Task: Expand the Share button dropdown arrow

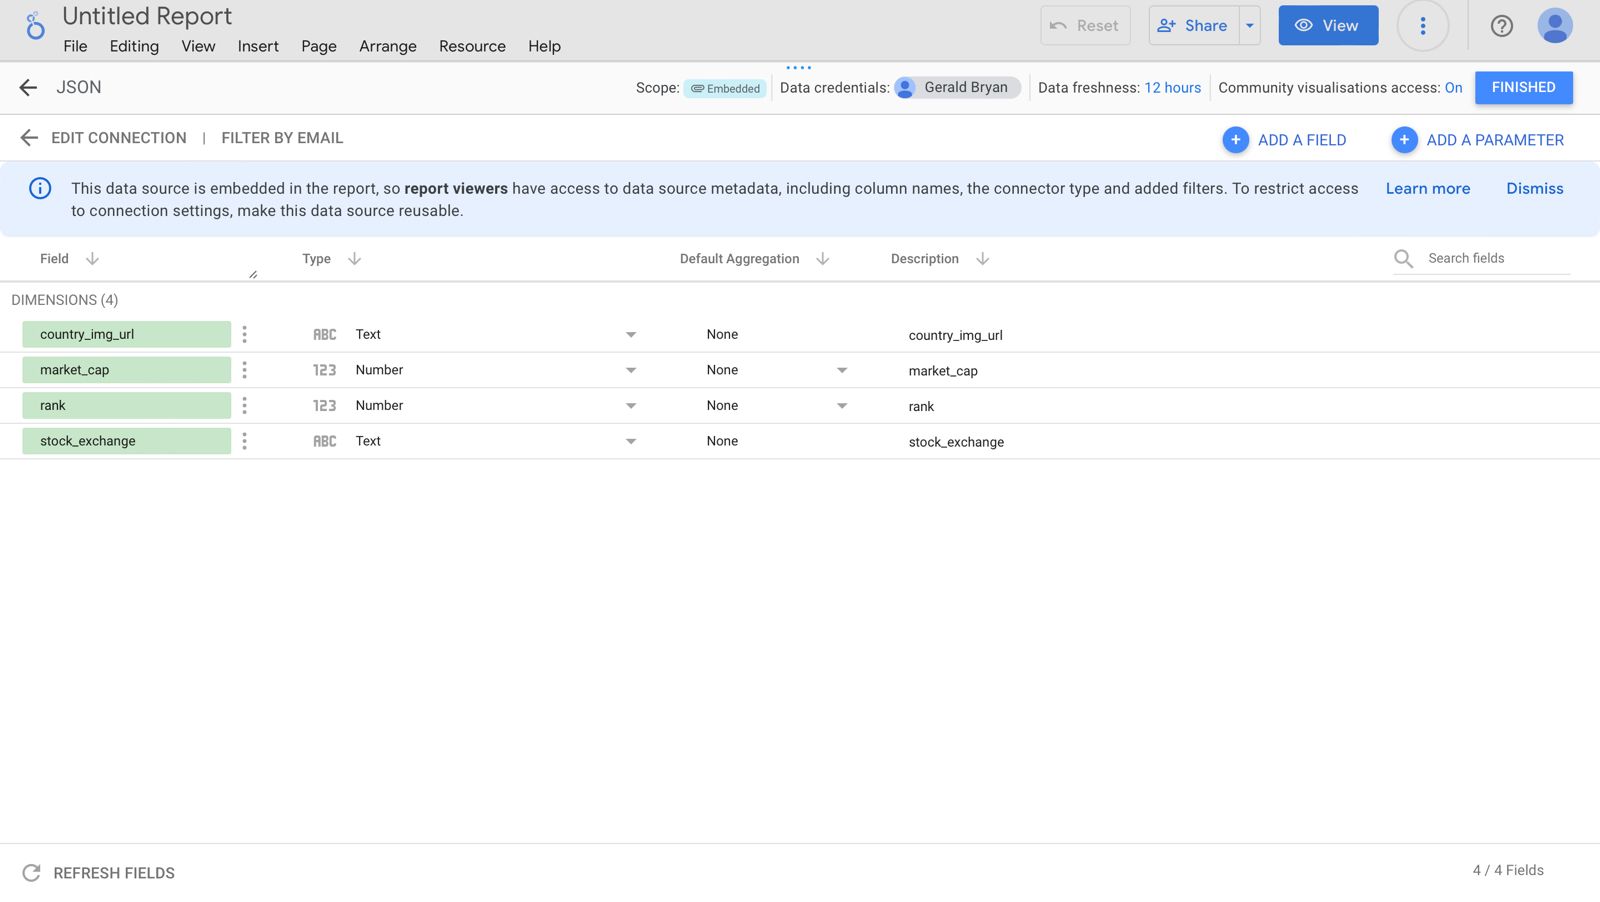Action: point(1249,26)
